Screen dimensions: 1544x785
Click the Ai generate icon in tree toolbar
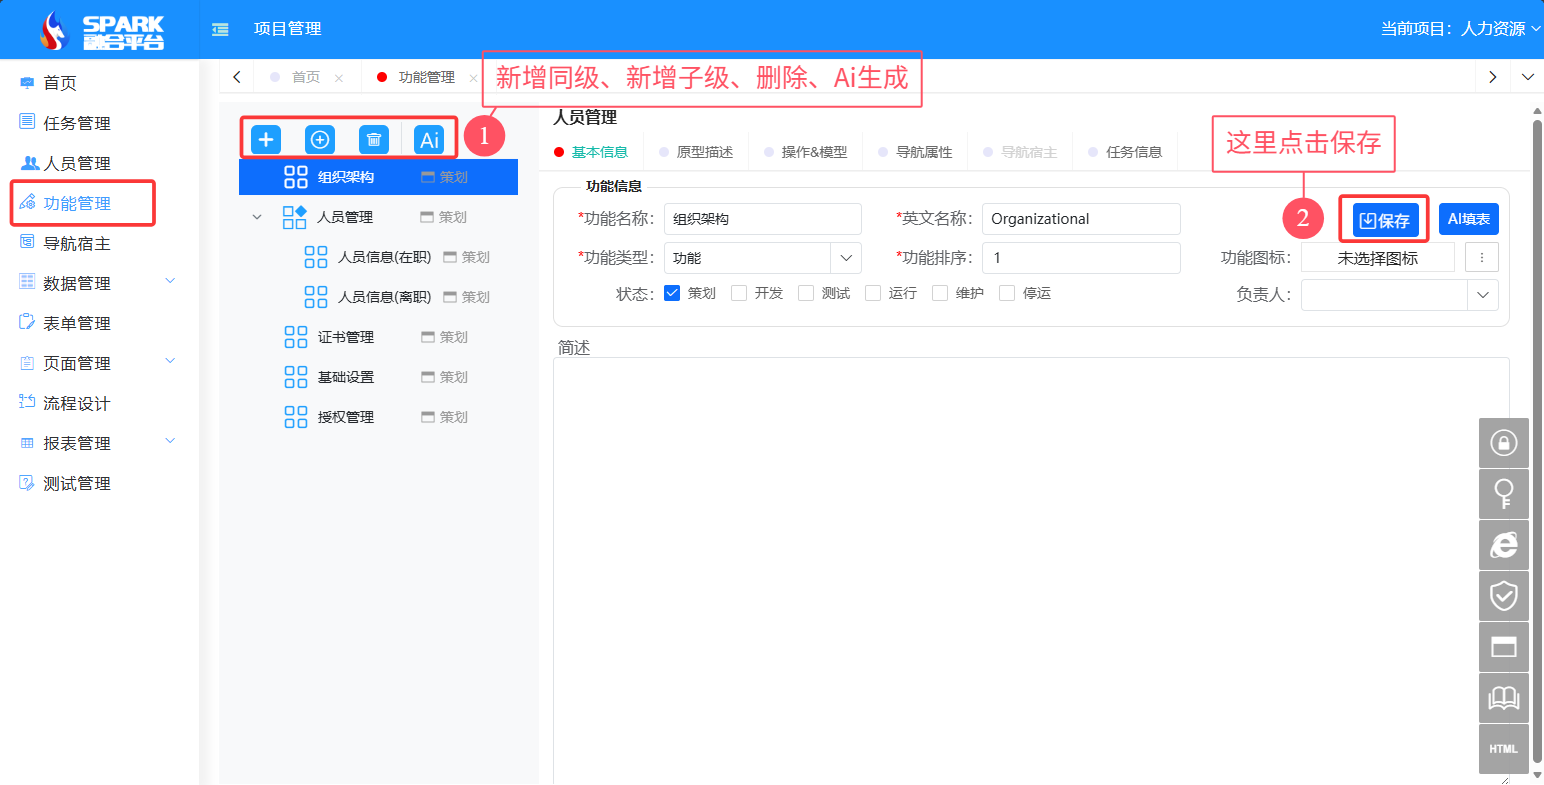pos(429,139)
